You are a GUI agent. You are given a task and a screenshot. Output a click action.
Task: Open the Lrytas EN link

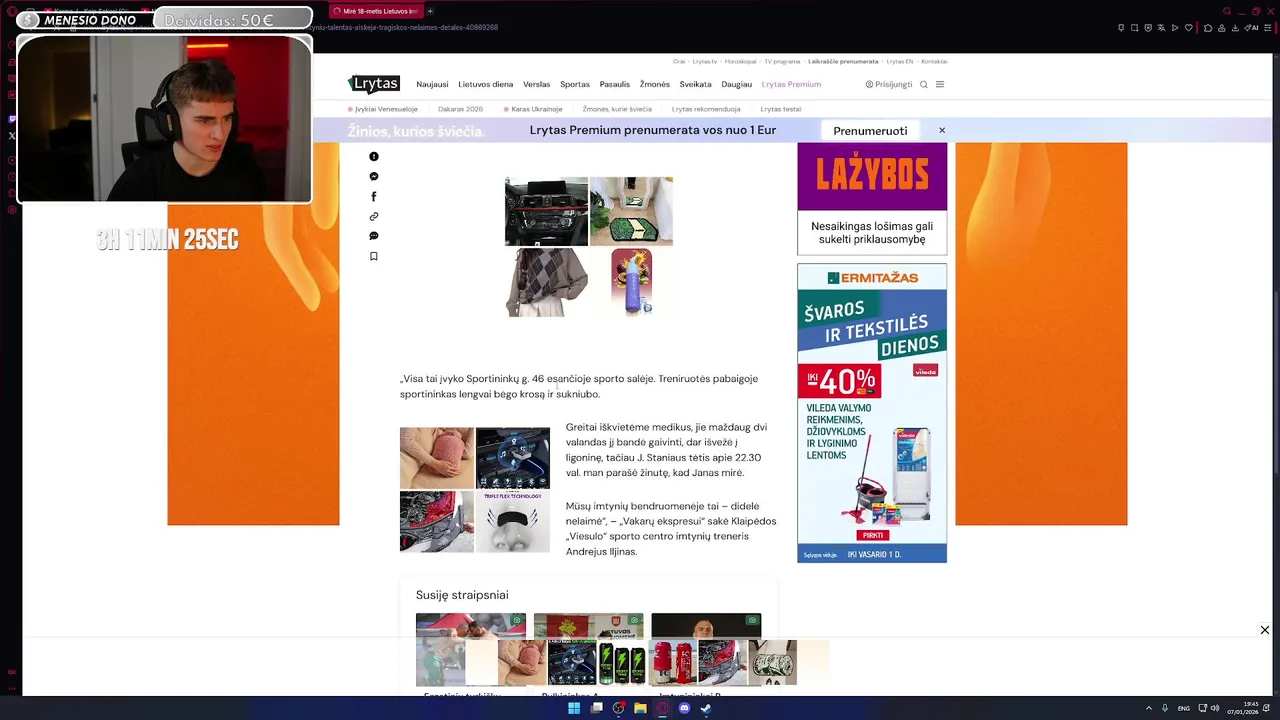pos(900,62)
